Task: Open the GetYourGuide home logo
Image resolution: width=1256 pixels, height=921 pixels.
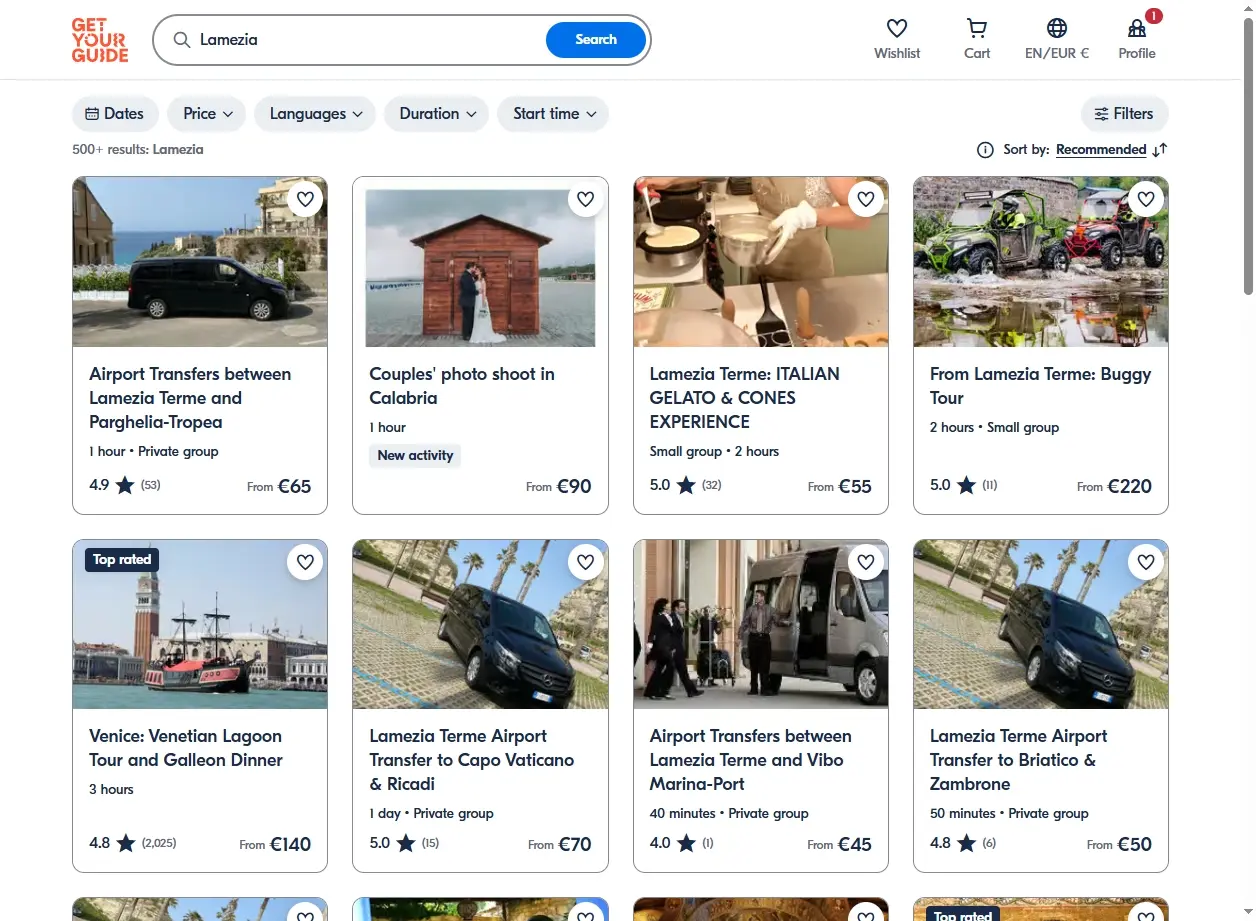Action: pos(100,40)
